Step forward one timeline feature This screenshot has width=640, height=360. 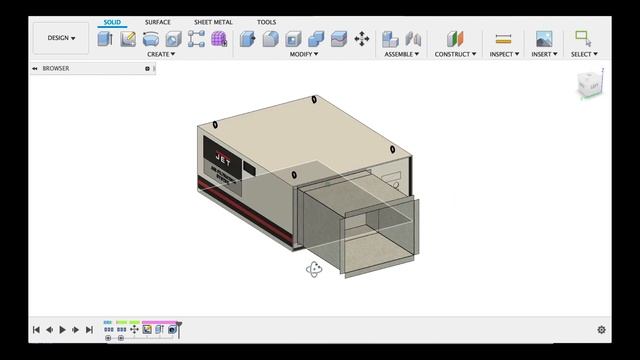(76, 330)
